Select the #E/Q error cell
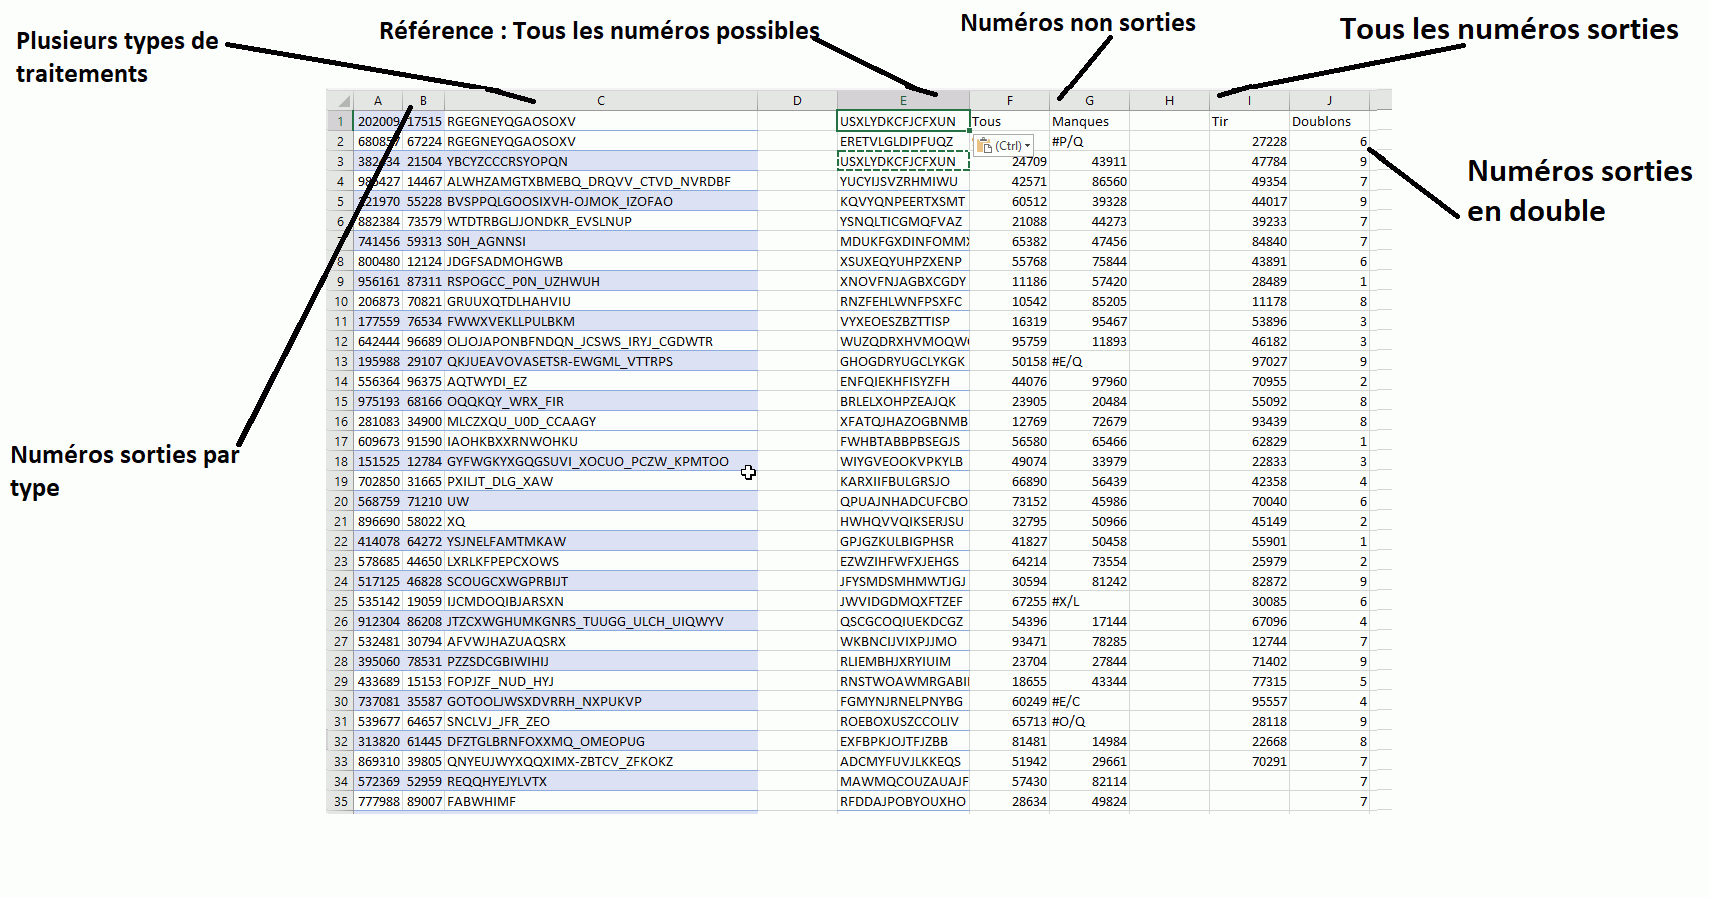 pyautogui.click(x=1090, y=361)
